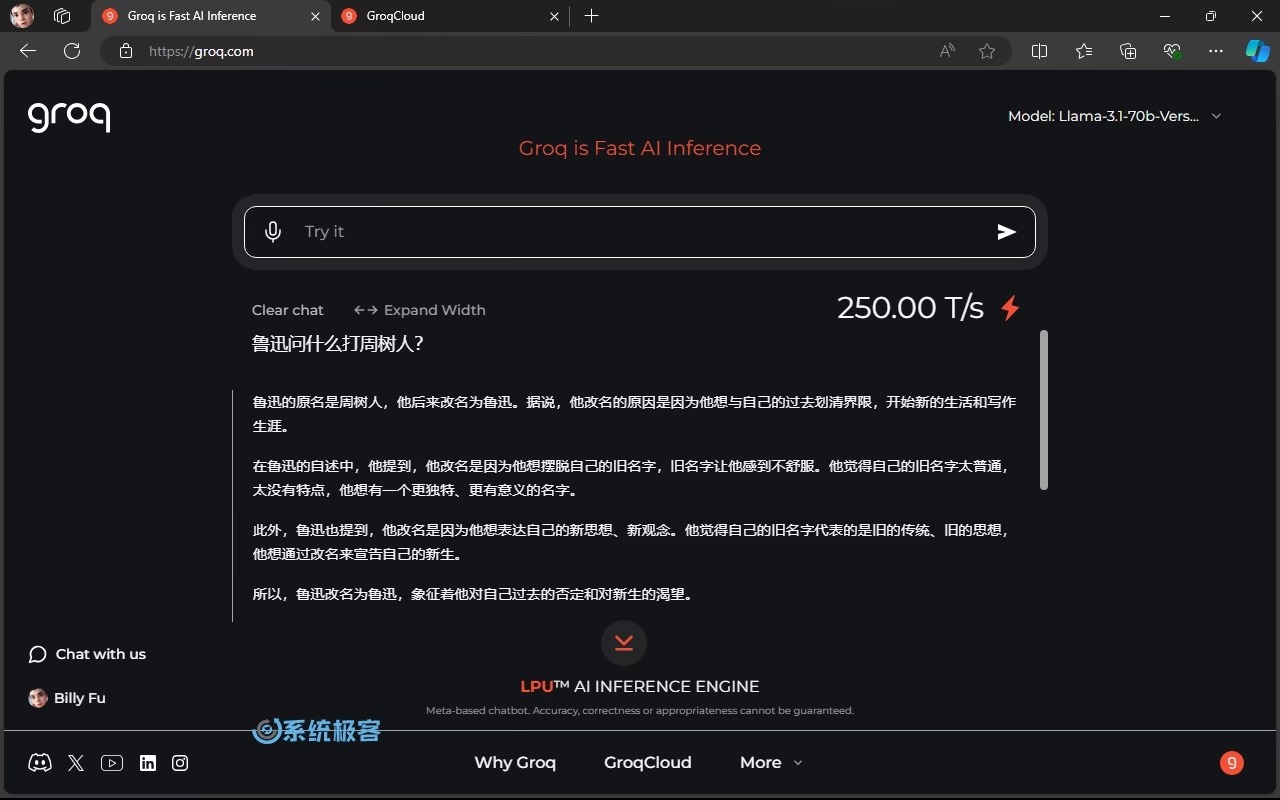Image resolution: width=1280 pixels, height=800 pixels.
Task: Click the orange Groq badge bottom-right
Action: (1232, 763)
